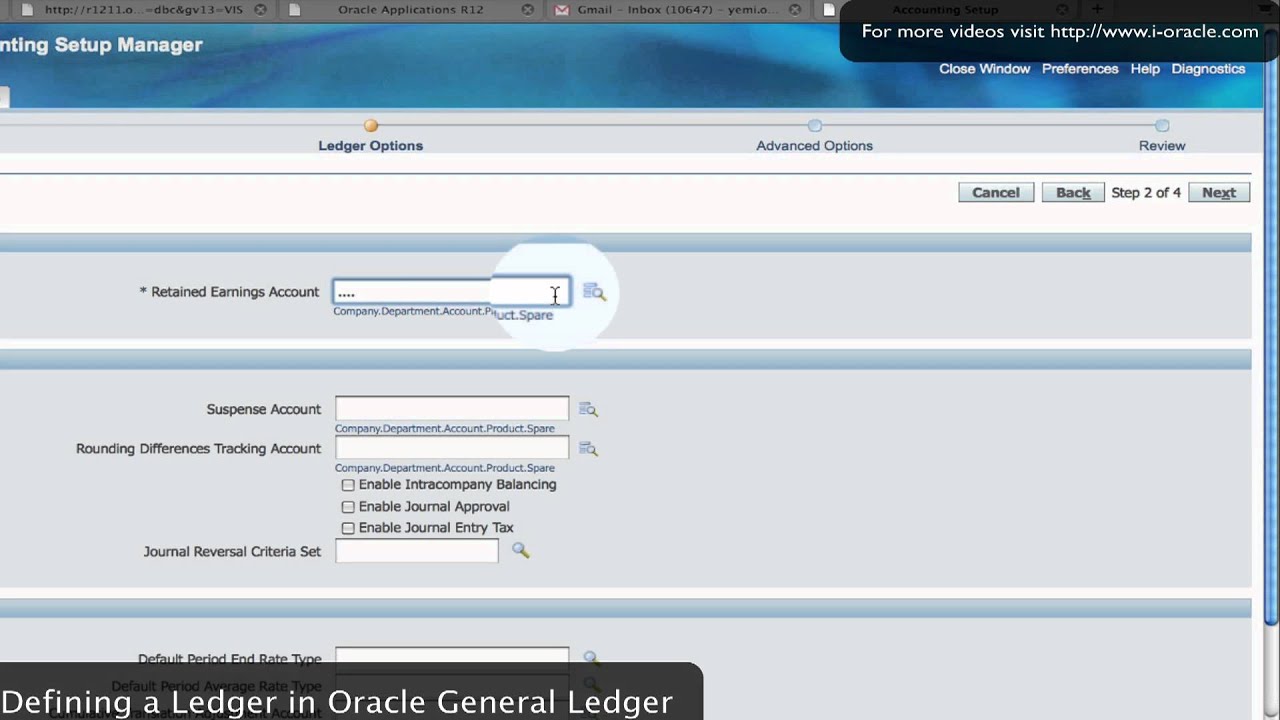Focus the Retained Earnings Account field
The height and width of the screenshot is (720, 1280).
pyautogui.click(x=452, y=292)
